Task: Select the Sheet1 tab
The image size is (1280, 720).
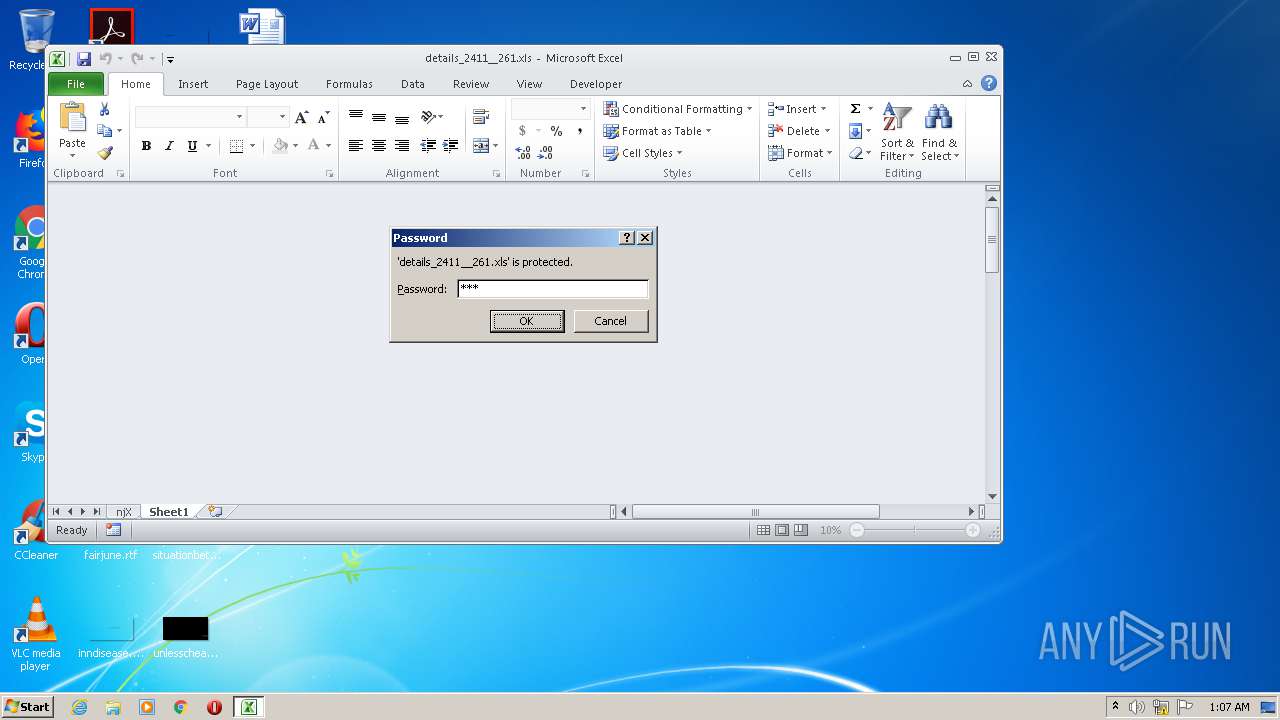Action: click(x=169, y=512)
